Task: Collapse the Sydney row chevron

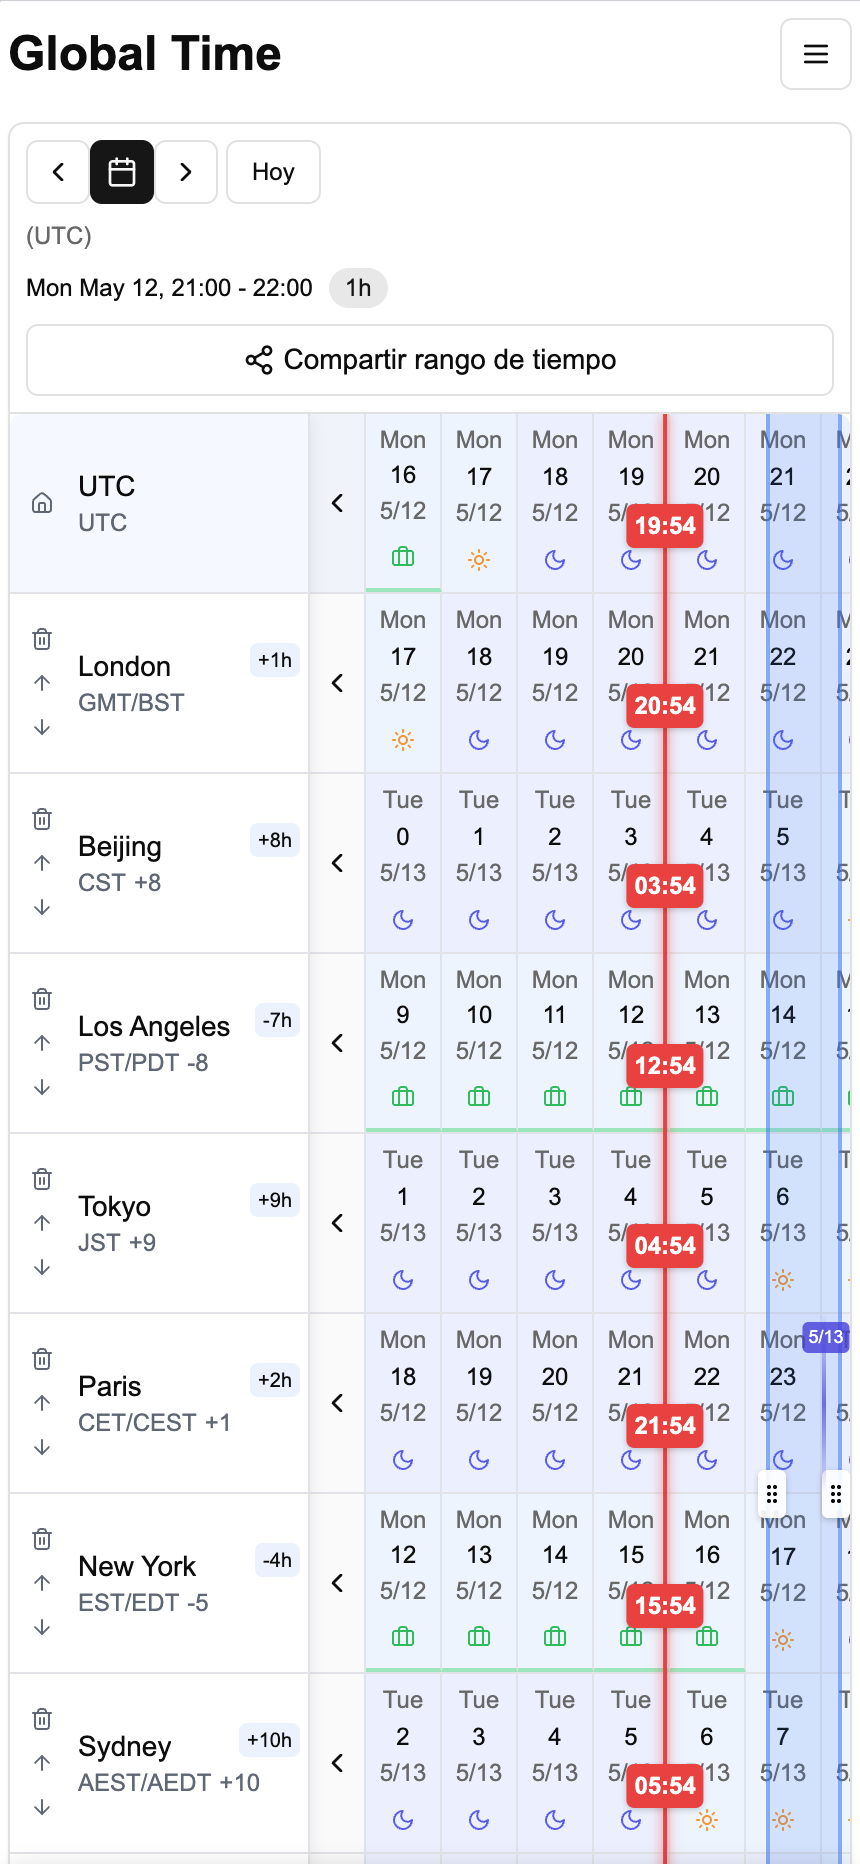Action: coord(338,1763)
